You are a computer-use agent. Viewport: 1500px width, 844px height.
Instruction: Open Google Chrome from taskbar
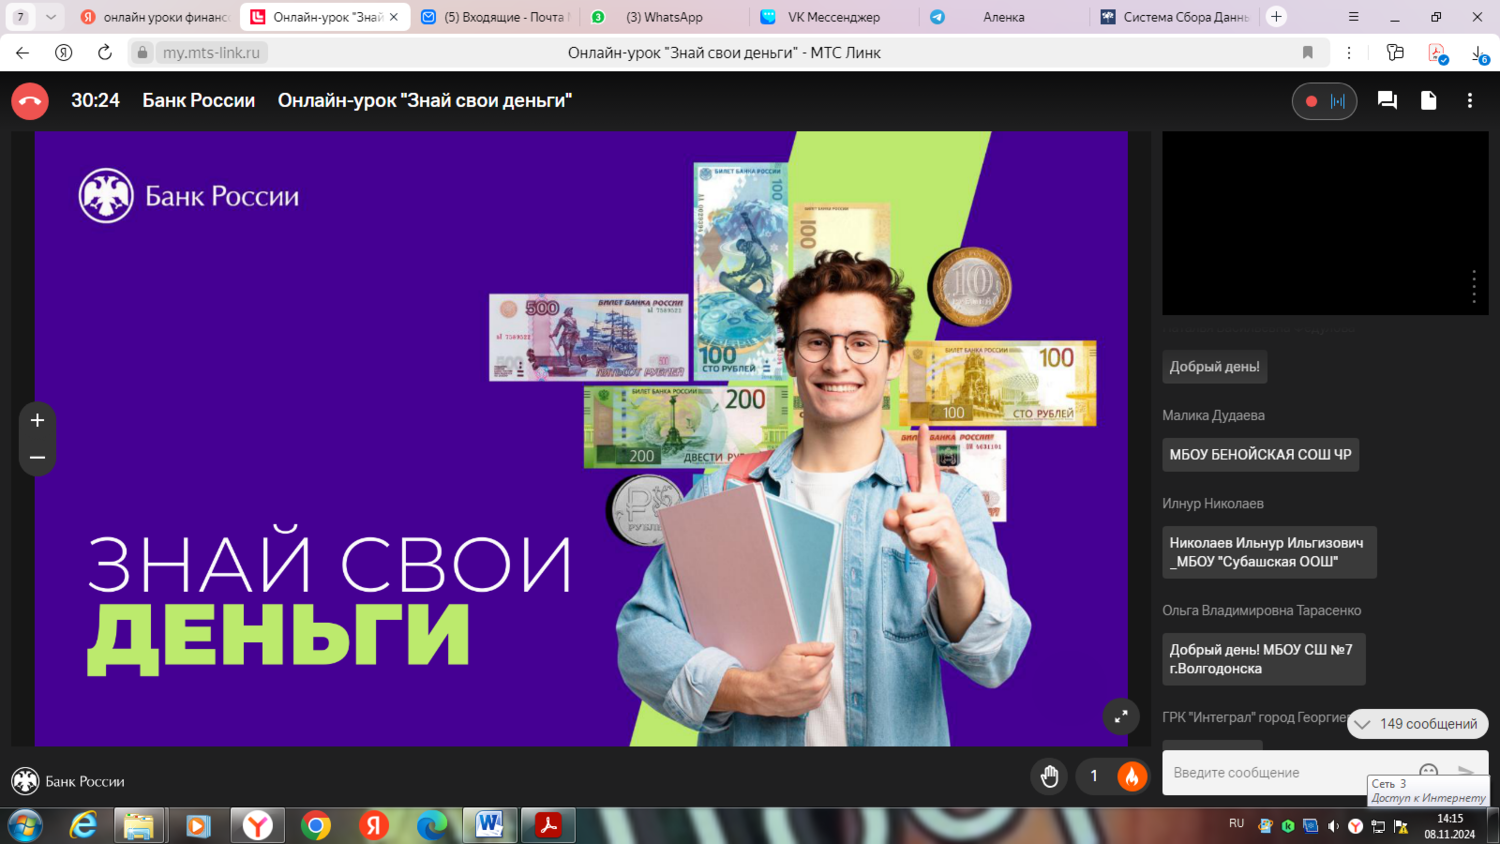(316, 826)
